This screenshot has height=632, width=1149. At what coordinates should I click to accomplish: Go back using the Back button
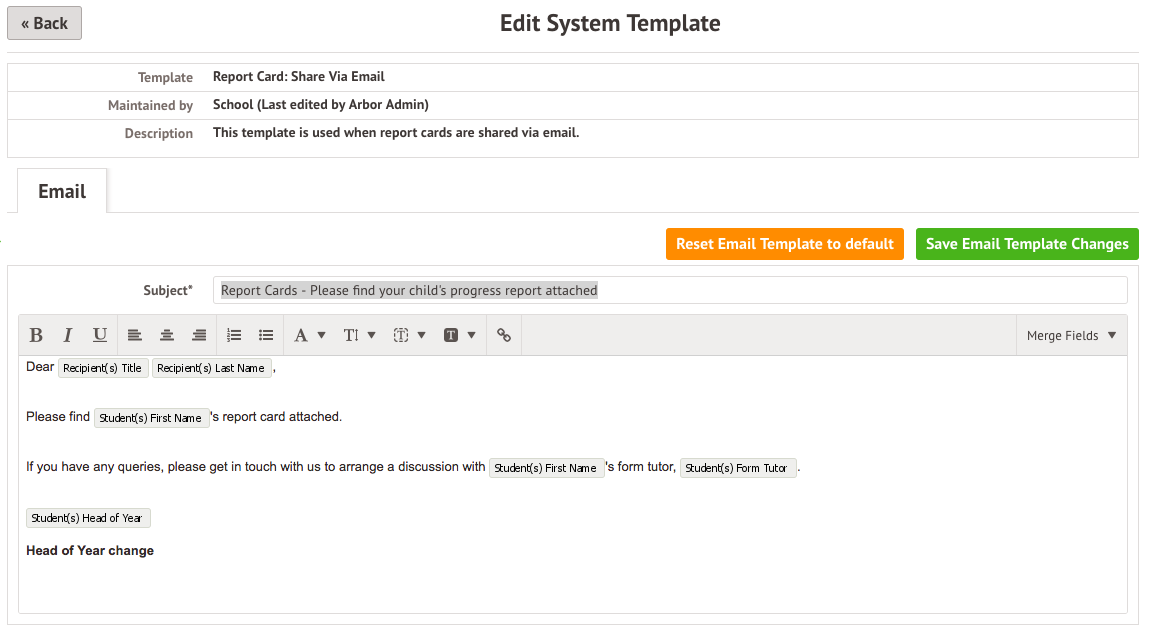(x=44, y=23)
